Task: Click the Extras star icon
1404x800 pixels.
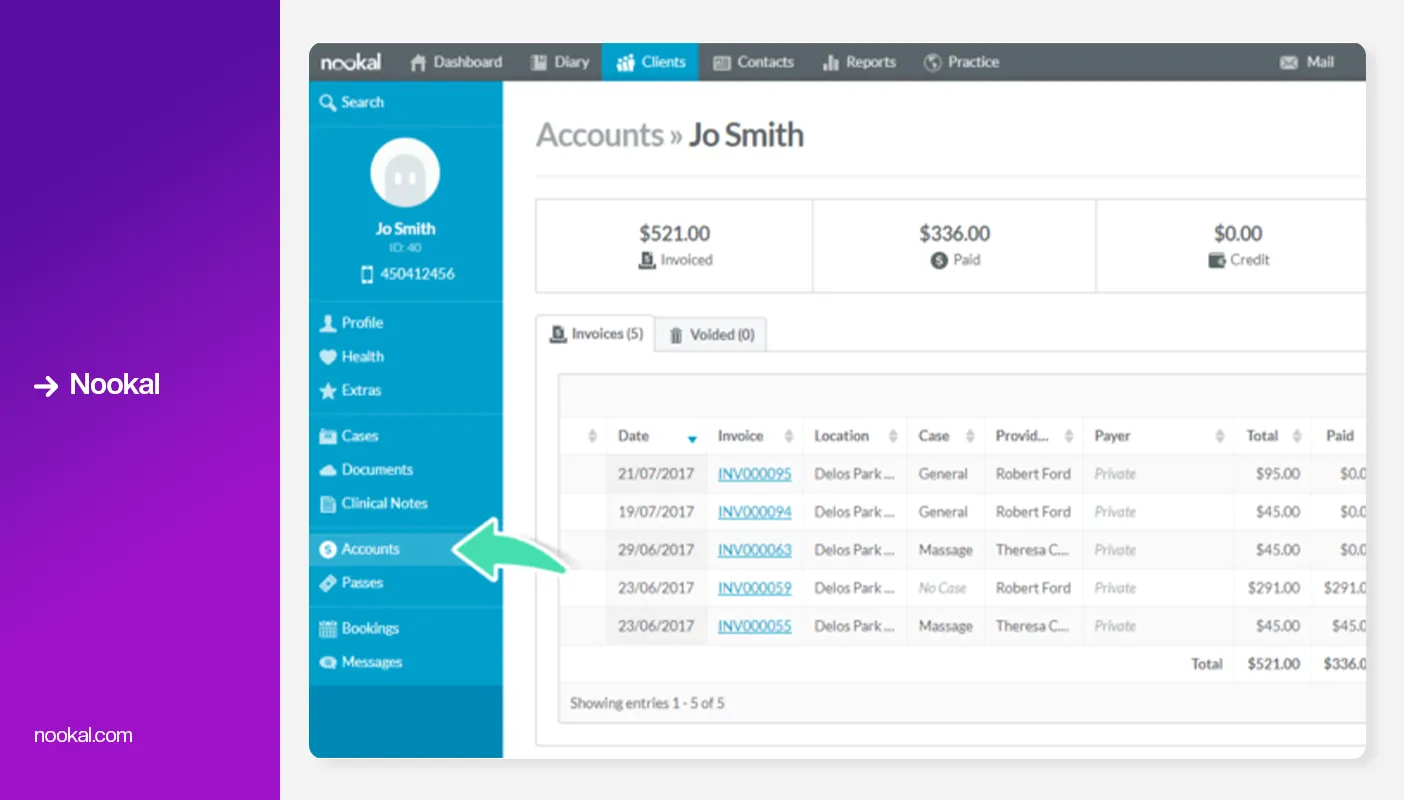Action: pos(327,391)
